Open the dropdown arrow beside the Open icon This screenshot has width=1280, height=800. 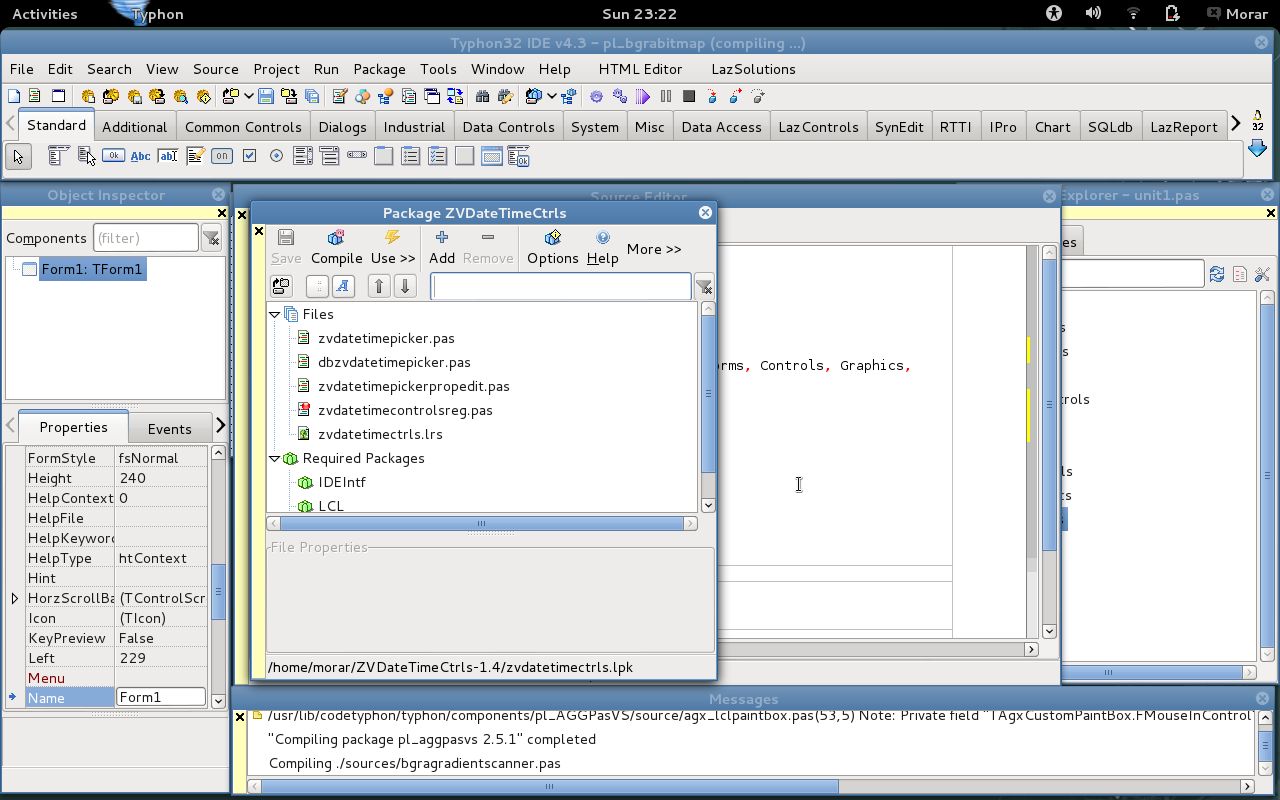pyautogui.click(x=248, y=96)
